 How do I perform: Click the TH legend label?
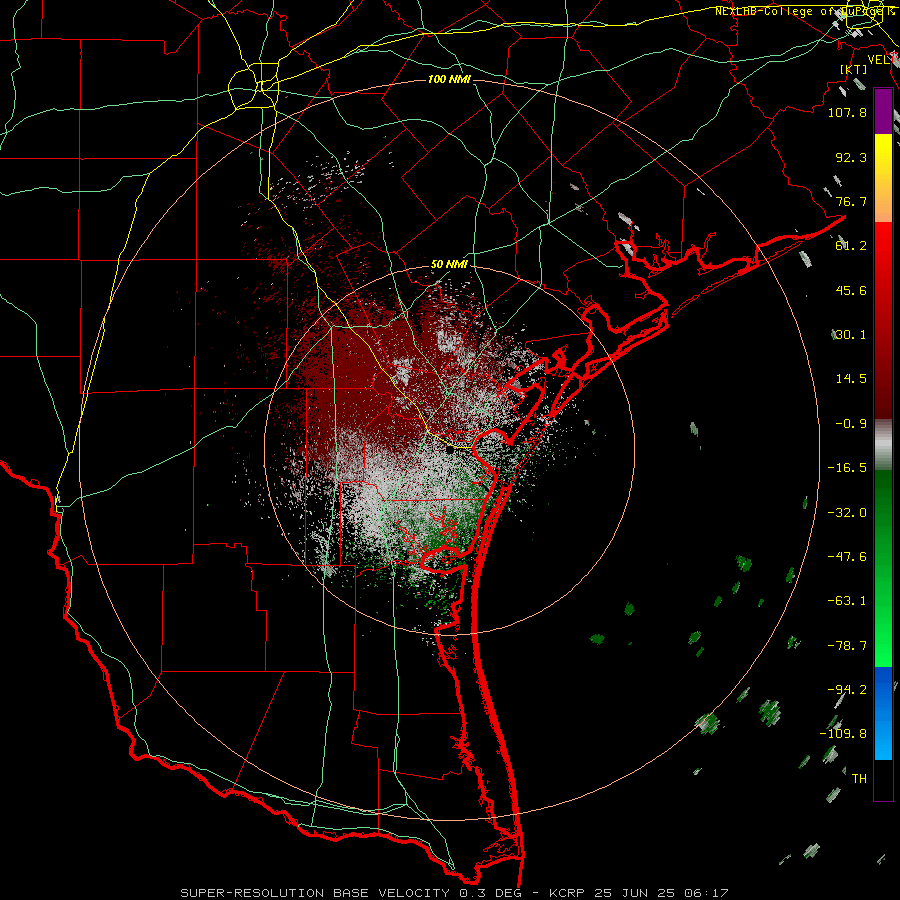tap(859, 779)
